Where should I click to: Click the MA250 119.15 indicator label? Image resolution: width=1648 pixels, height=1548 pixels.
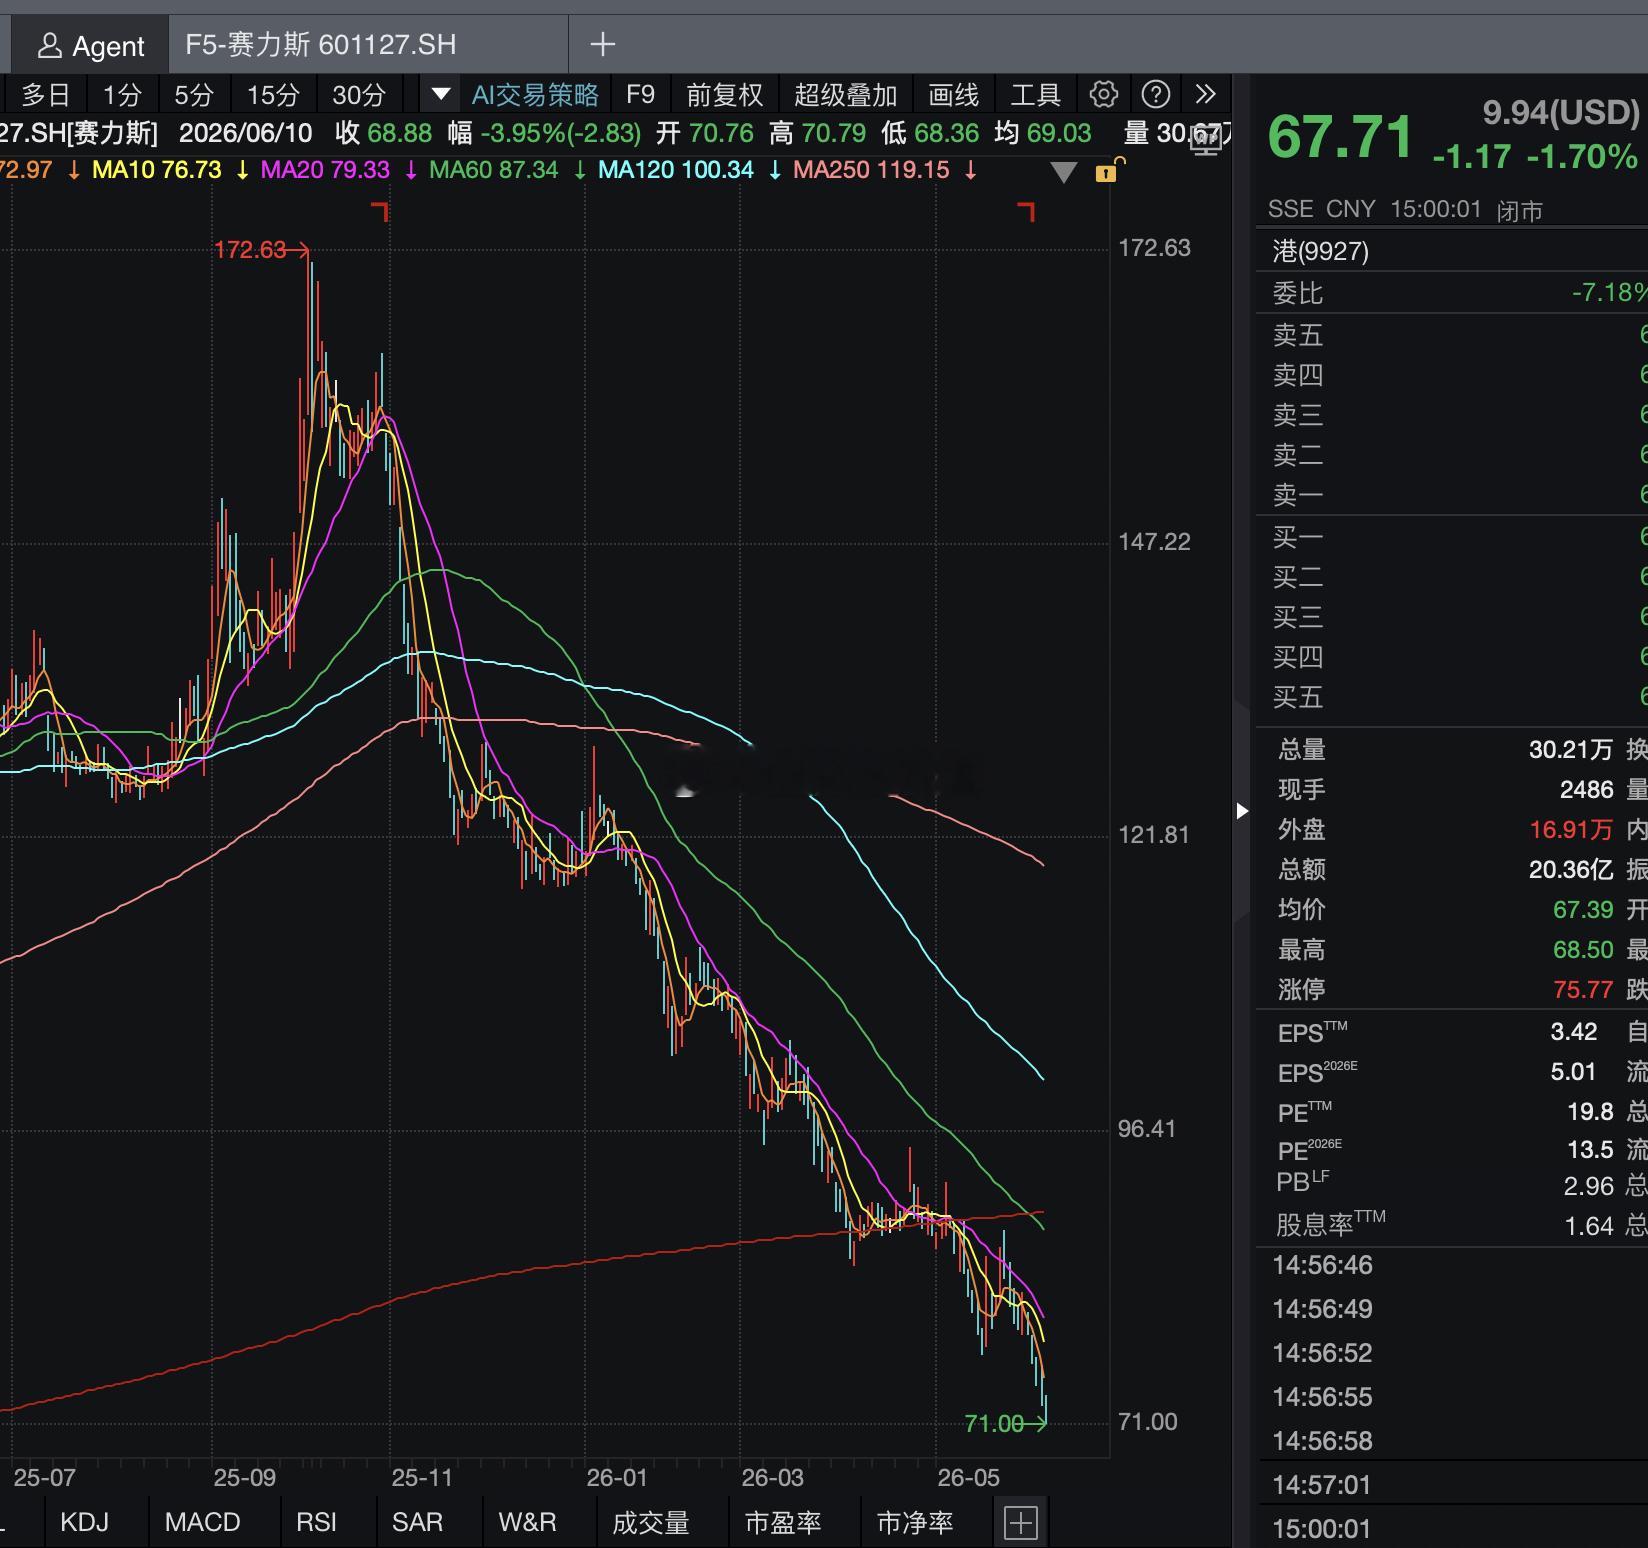[871, 170]
